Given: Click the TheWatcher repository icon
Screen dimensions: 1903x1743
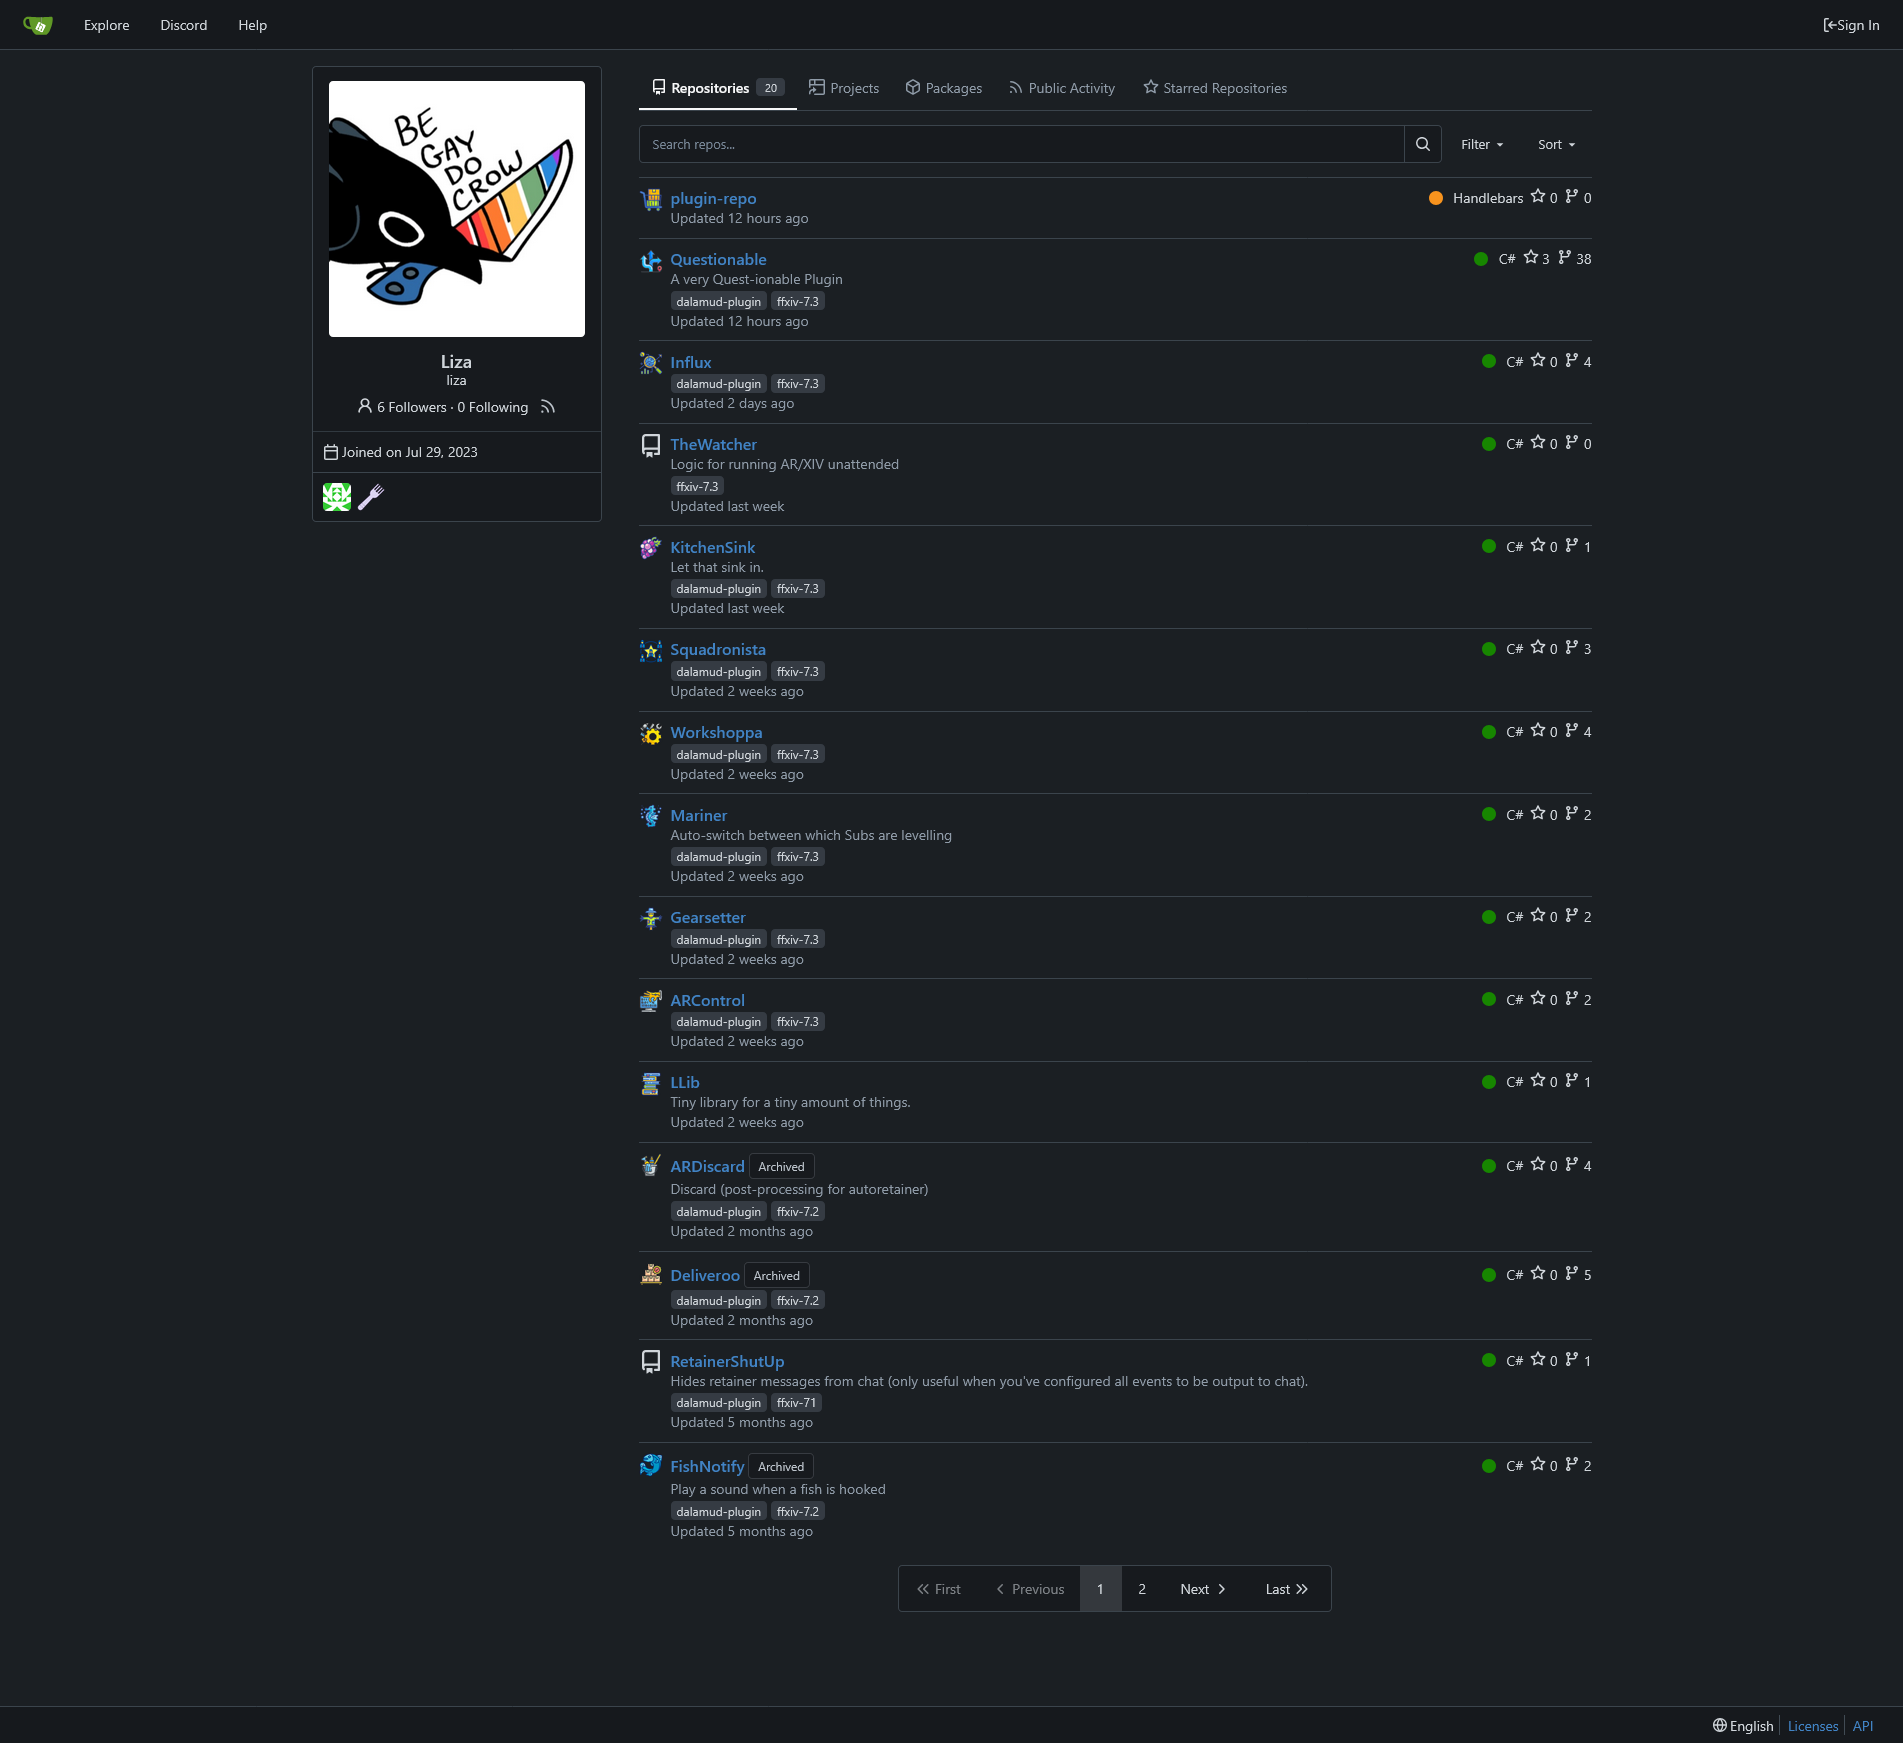Looking at the screenshot, I should tap(651, 445).
